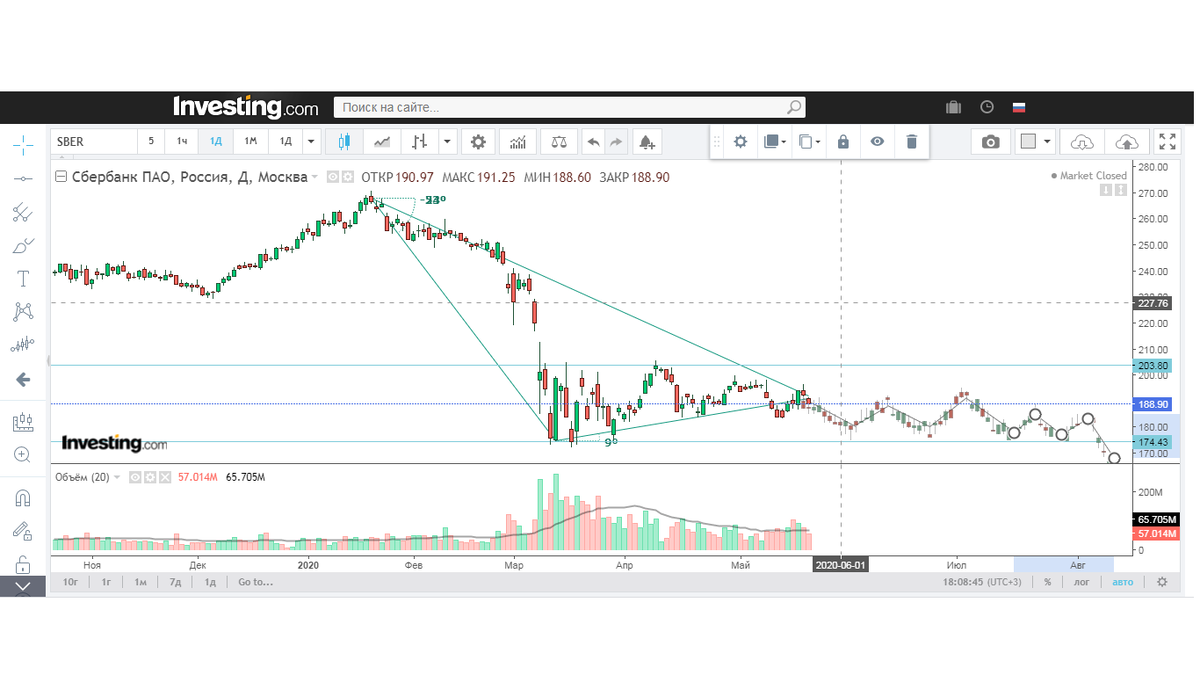Toggle the авто scale
Screen dimensions: 1200x675
[x=1123, y=582]
